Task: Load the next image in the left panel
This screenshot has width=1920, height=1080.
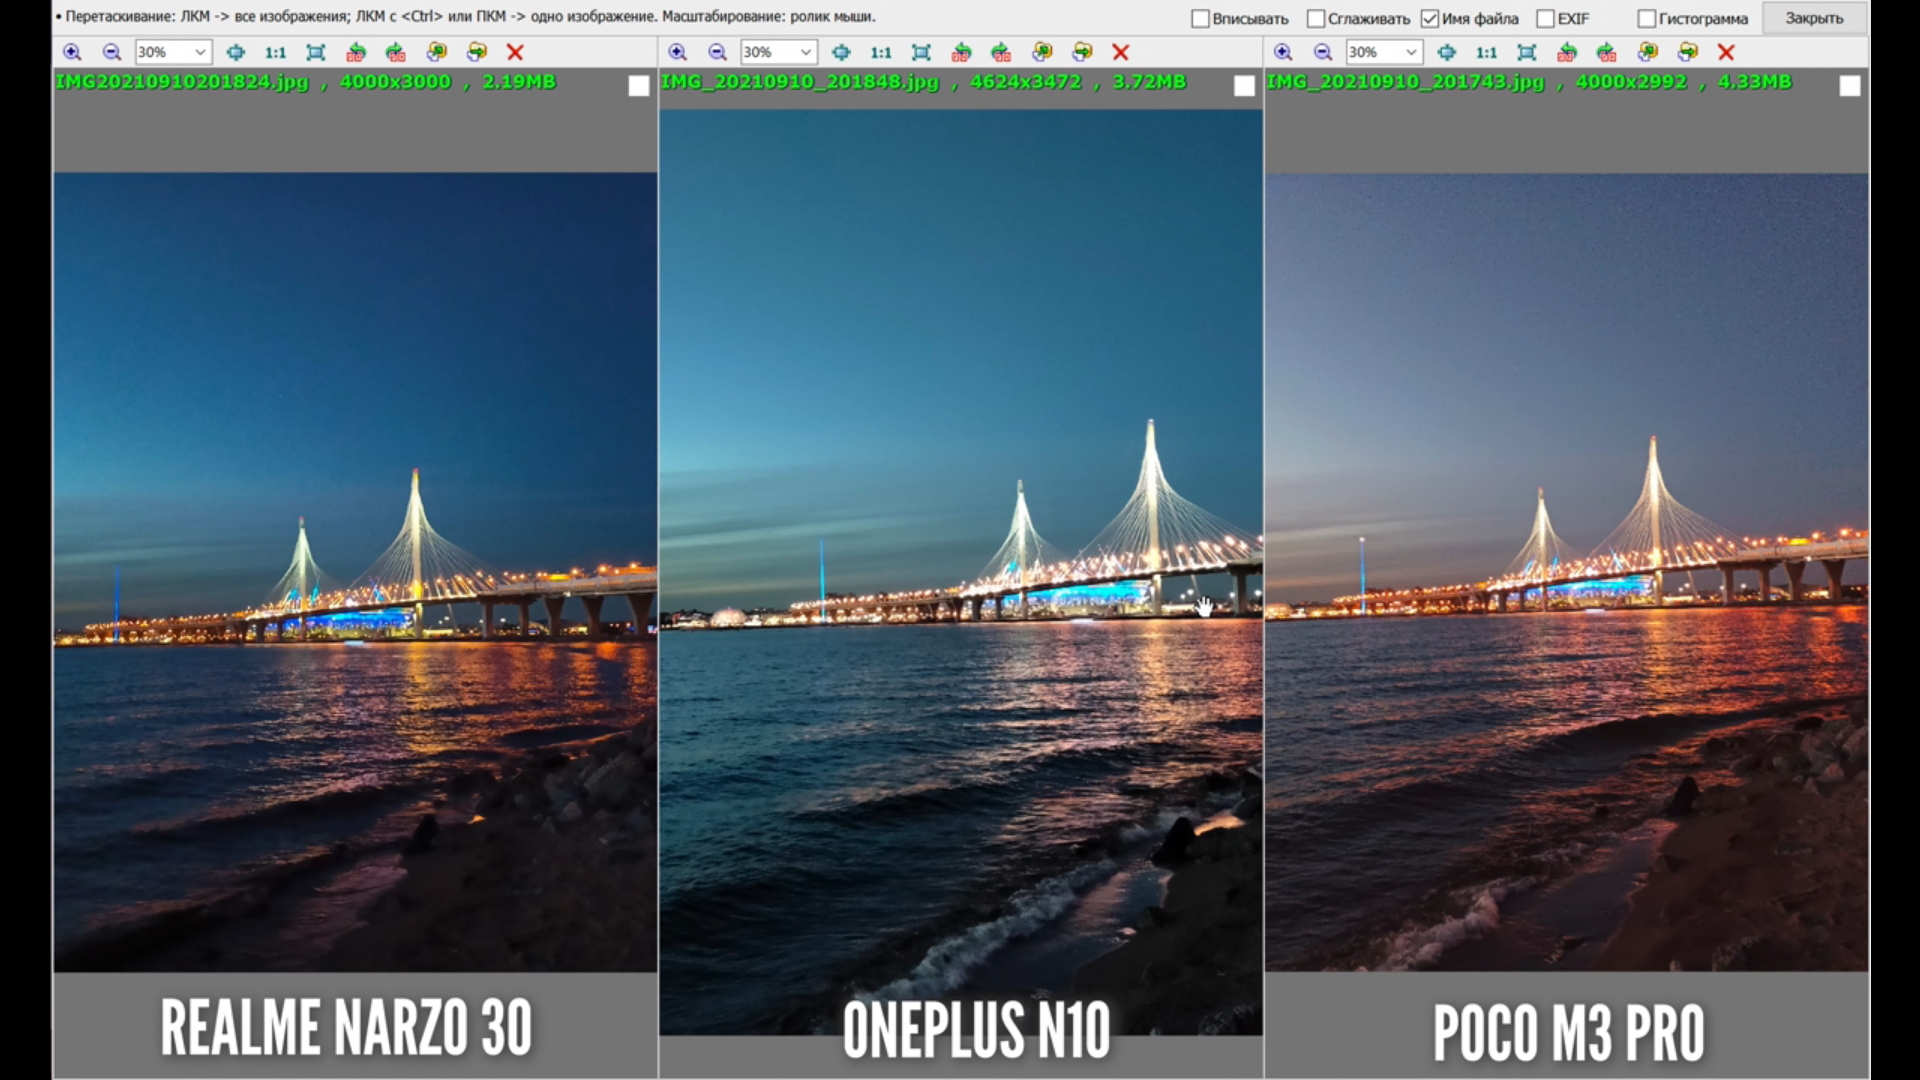Action: (477, 52)
